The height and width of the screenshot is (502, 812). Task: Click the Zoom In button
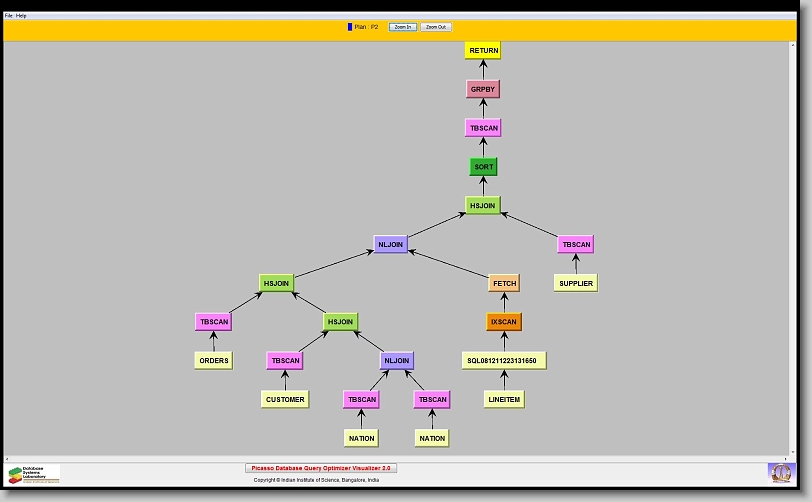tap(402, 27)
